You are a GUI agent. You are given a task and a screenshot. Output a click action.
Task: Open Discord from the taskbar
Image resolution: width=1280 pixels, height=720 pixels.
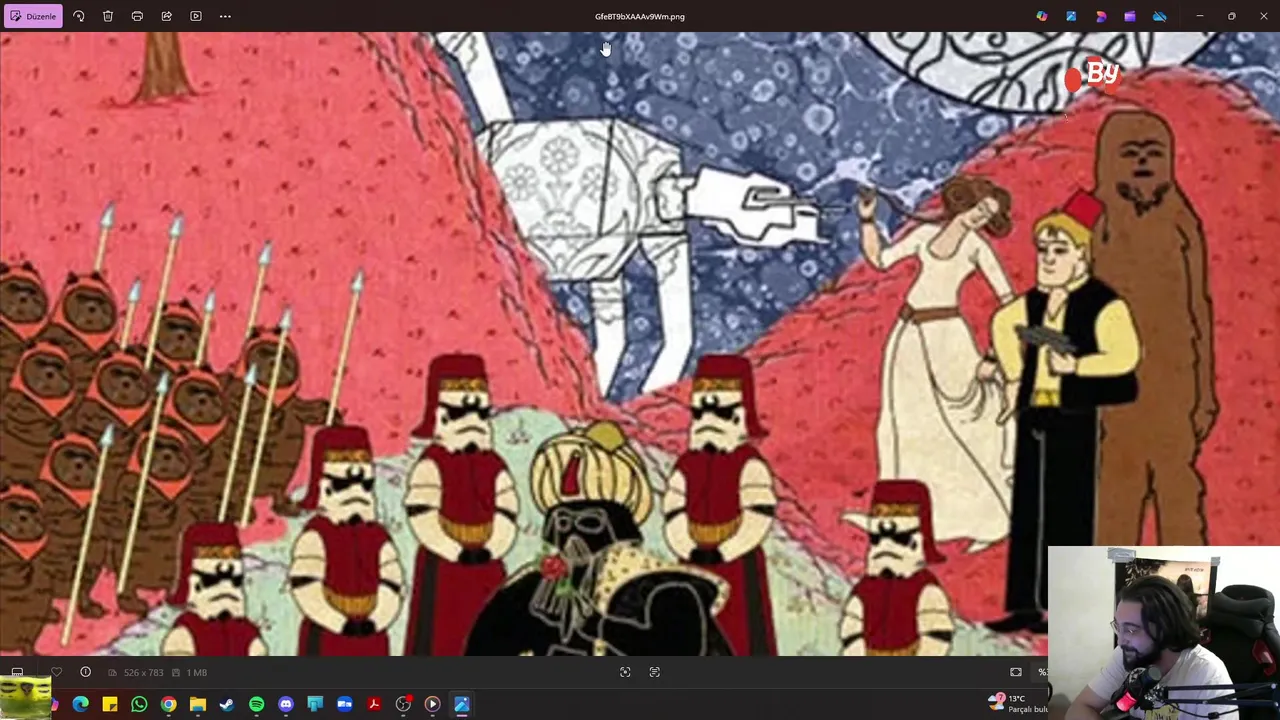click(x=286, y=705)
